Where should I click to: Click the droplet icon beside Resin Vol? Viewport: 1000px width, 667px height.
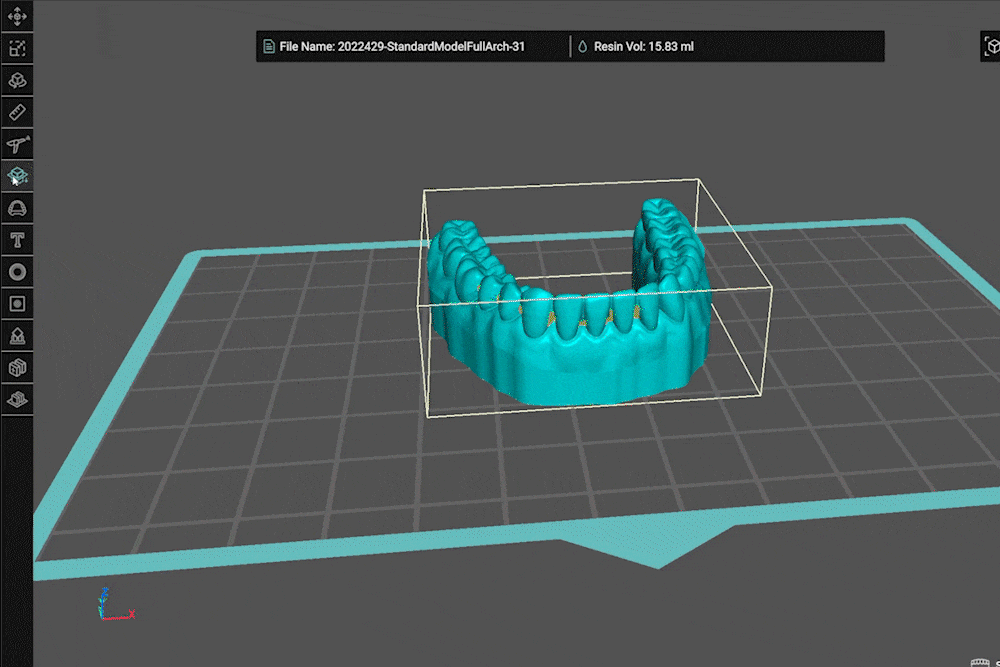(x=582, y=47)
